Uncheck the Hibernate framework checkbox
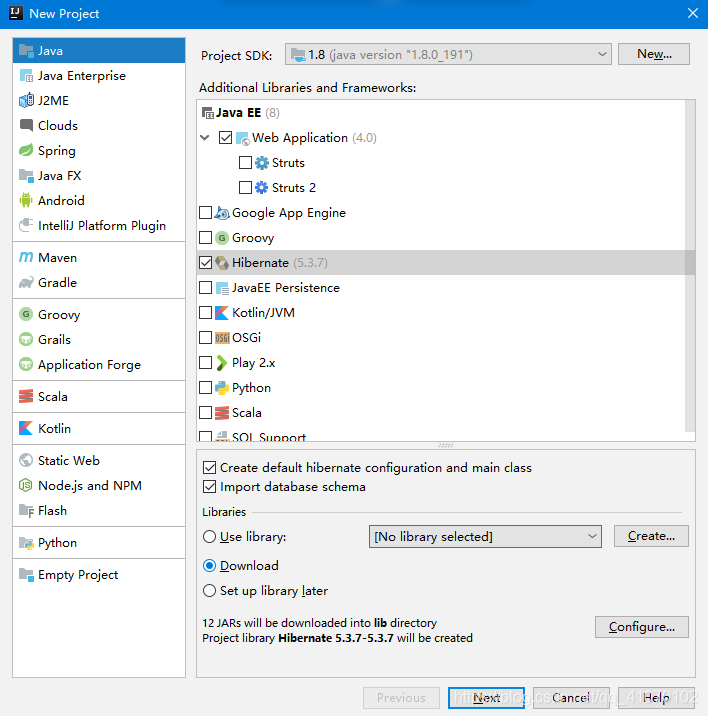708x716 pixels. (206, 263)
